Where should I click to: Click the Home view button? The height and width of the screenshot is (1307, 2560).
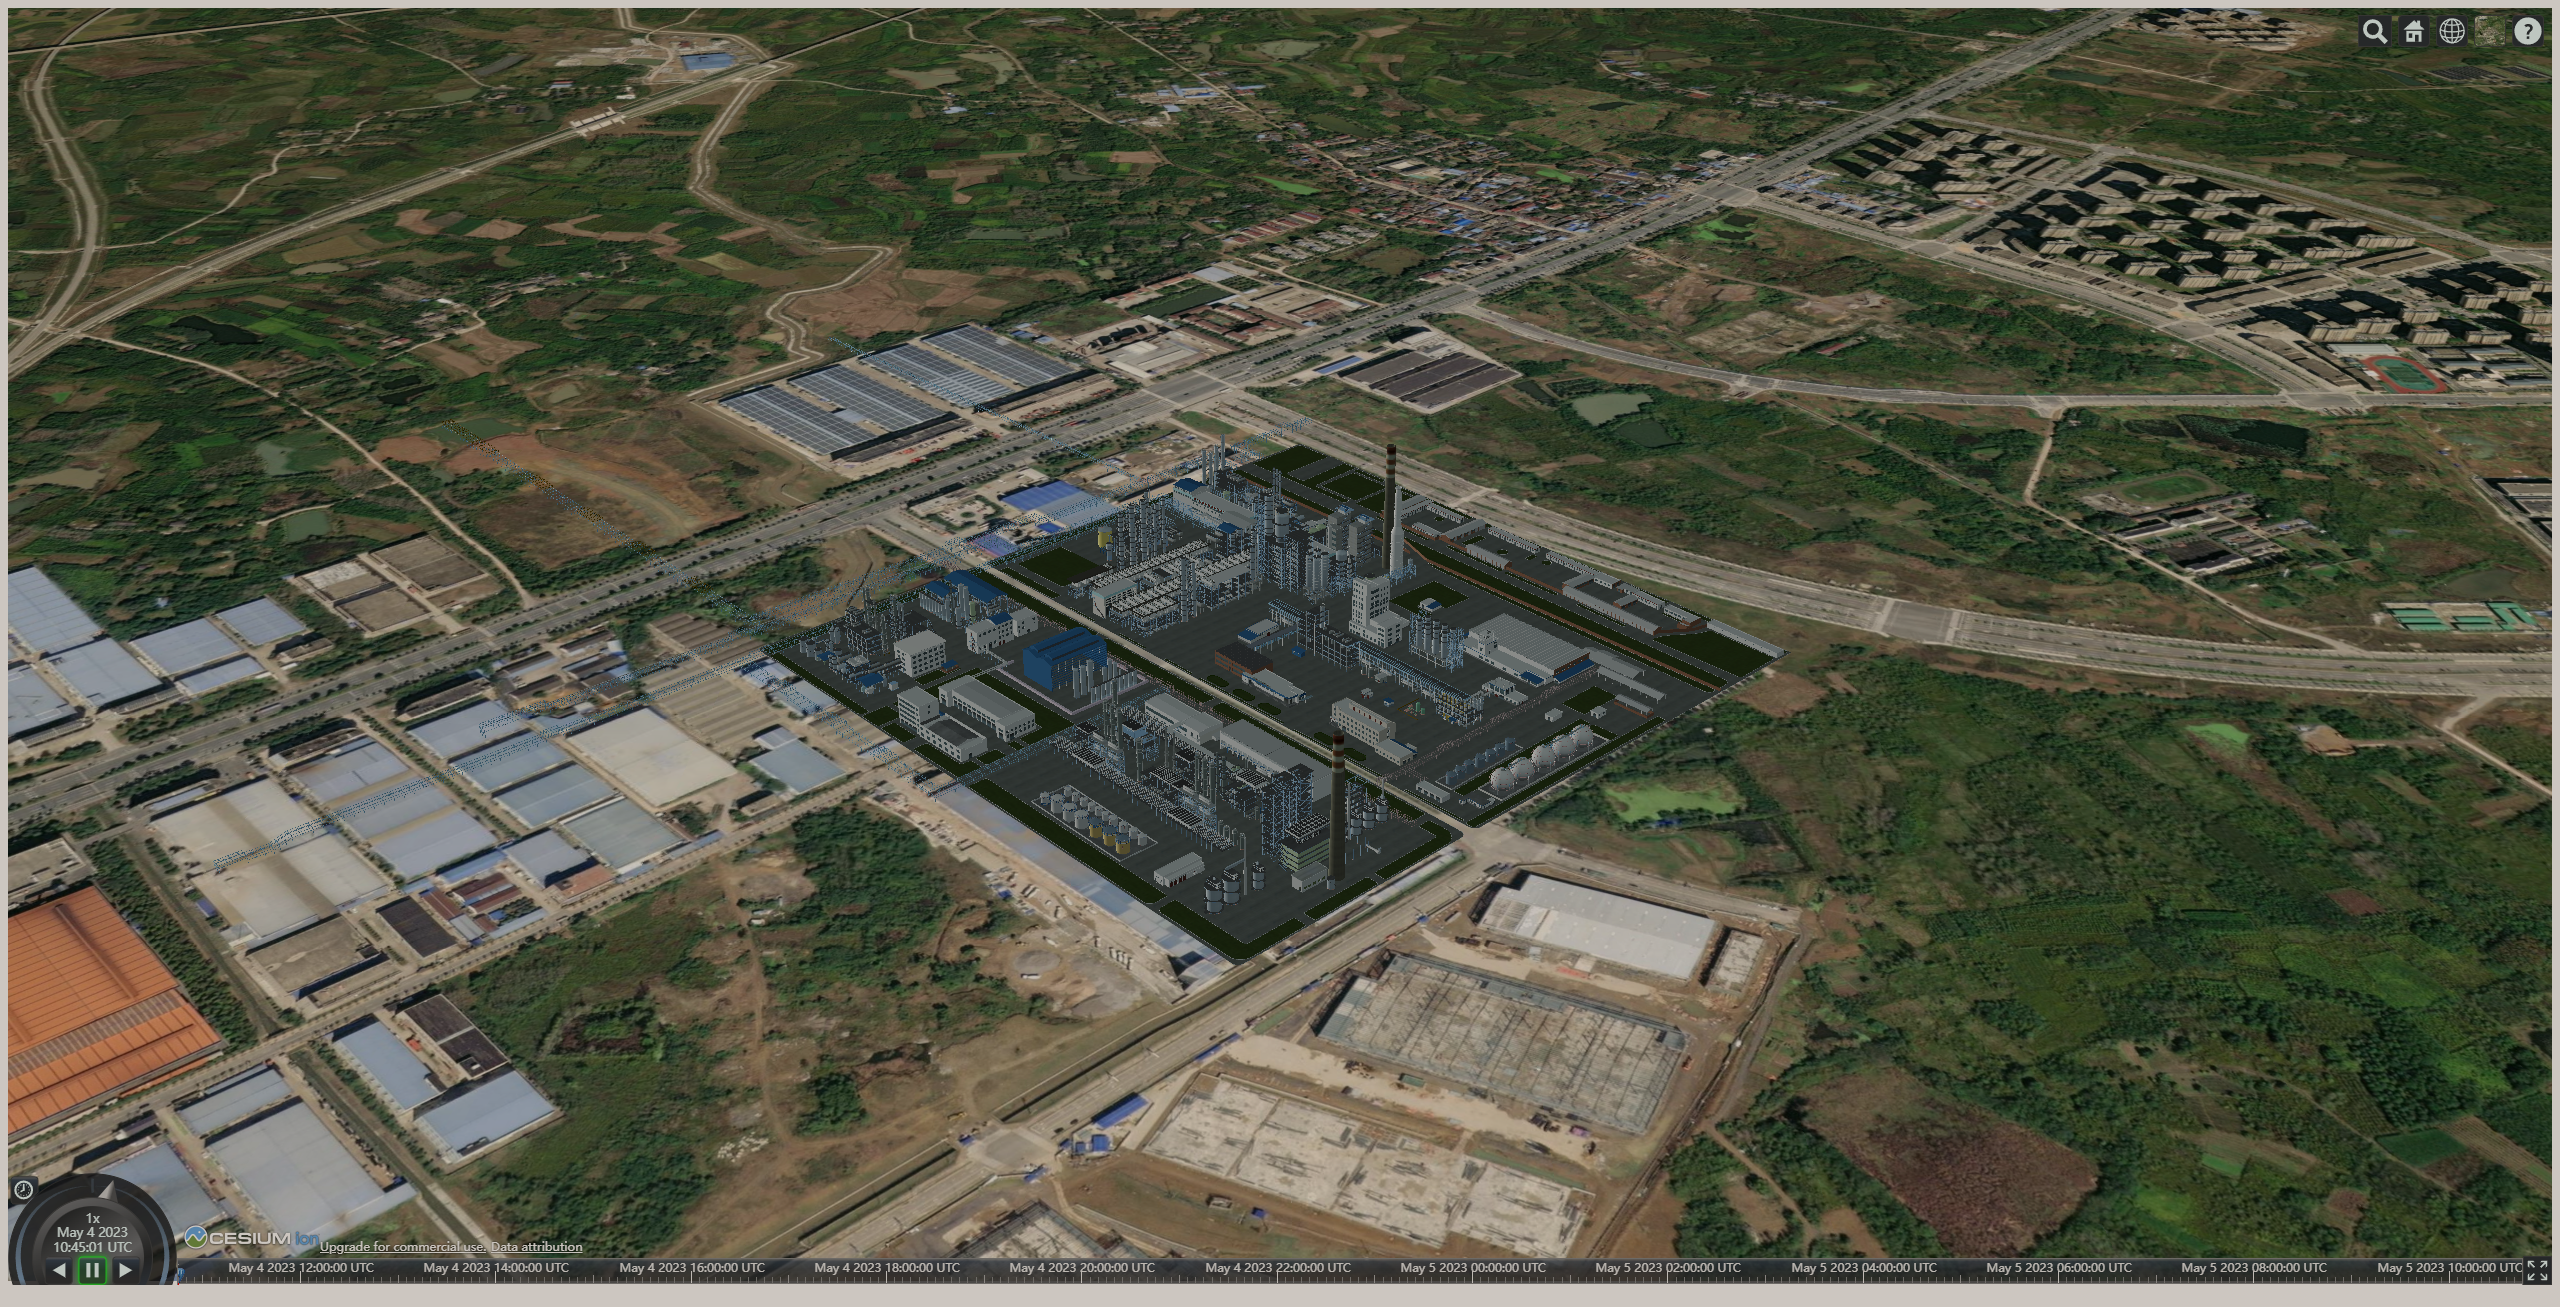[2413, 32]
